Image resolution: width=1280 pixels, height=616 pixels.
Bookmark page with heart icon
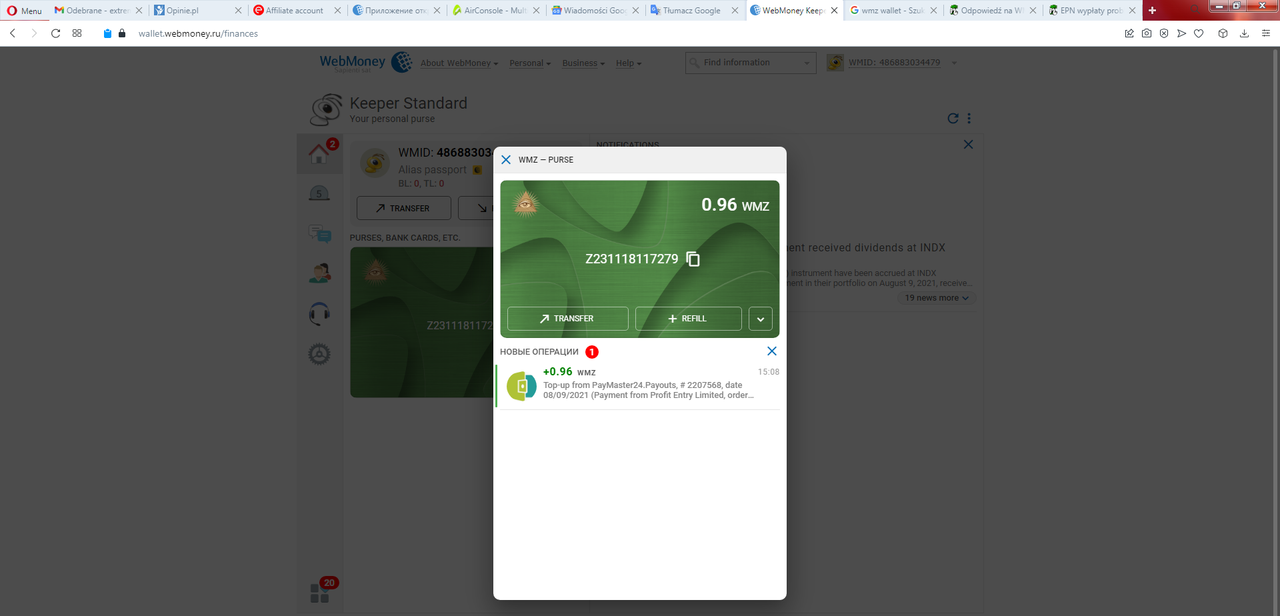(x=1199, y=33)
